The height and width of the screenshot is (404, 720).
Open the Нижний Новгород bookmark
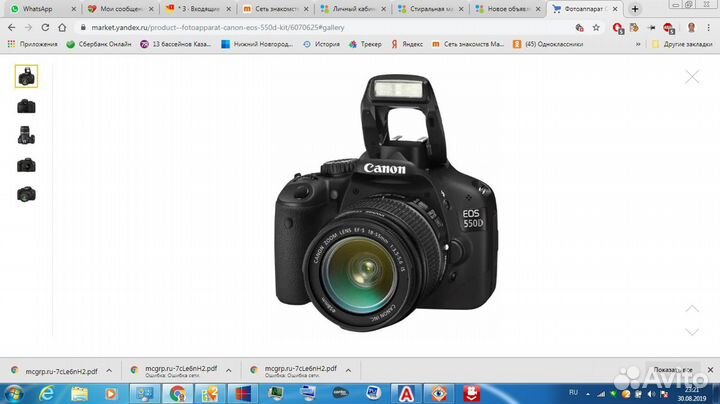point(257,44)
